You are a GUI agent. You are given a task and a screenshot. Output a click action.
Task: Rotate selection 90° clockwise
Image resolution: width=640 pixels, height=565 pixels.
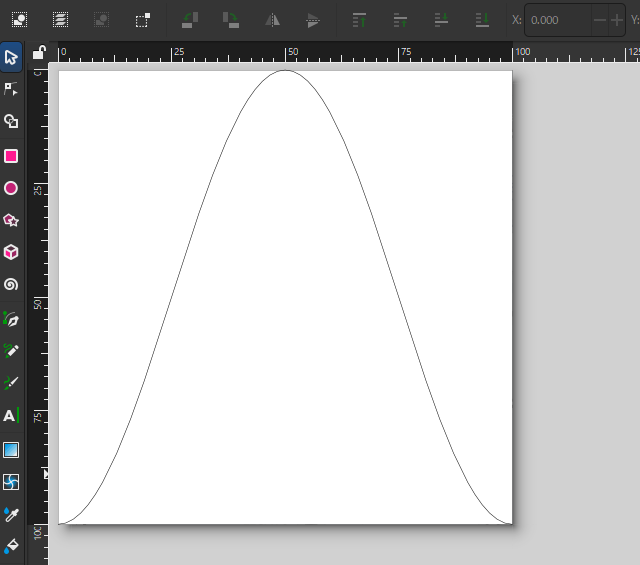click(231, 20)
